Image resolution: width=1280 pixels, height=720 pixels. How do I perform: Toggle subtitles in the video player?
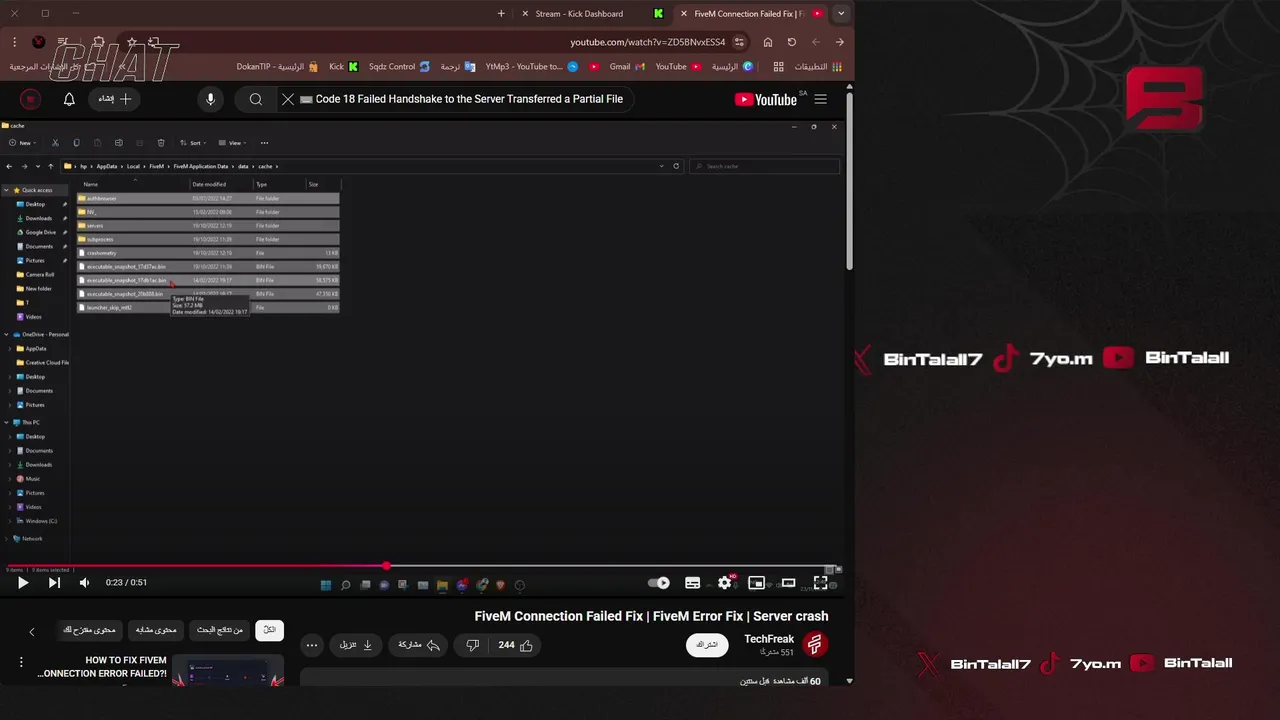(692, 583)
